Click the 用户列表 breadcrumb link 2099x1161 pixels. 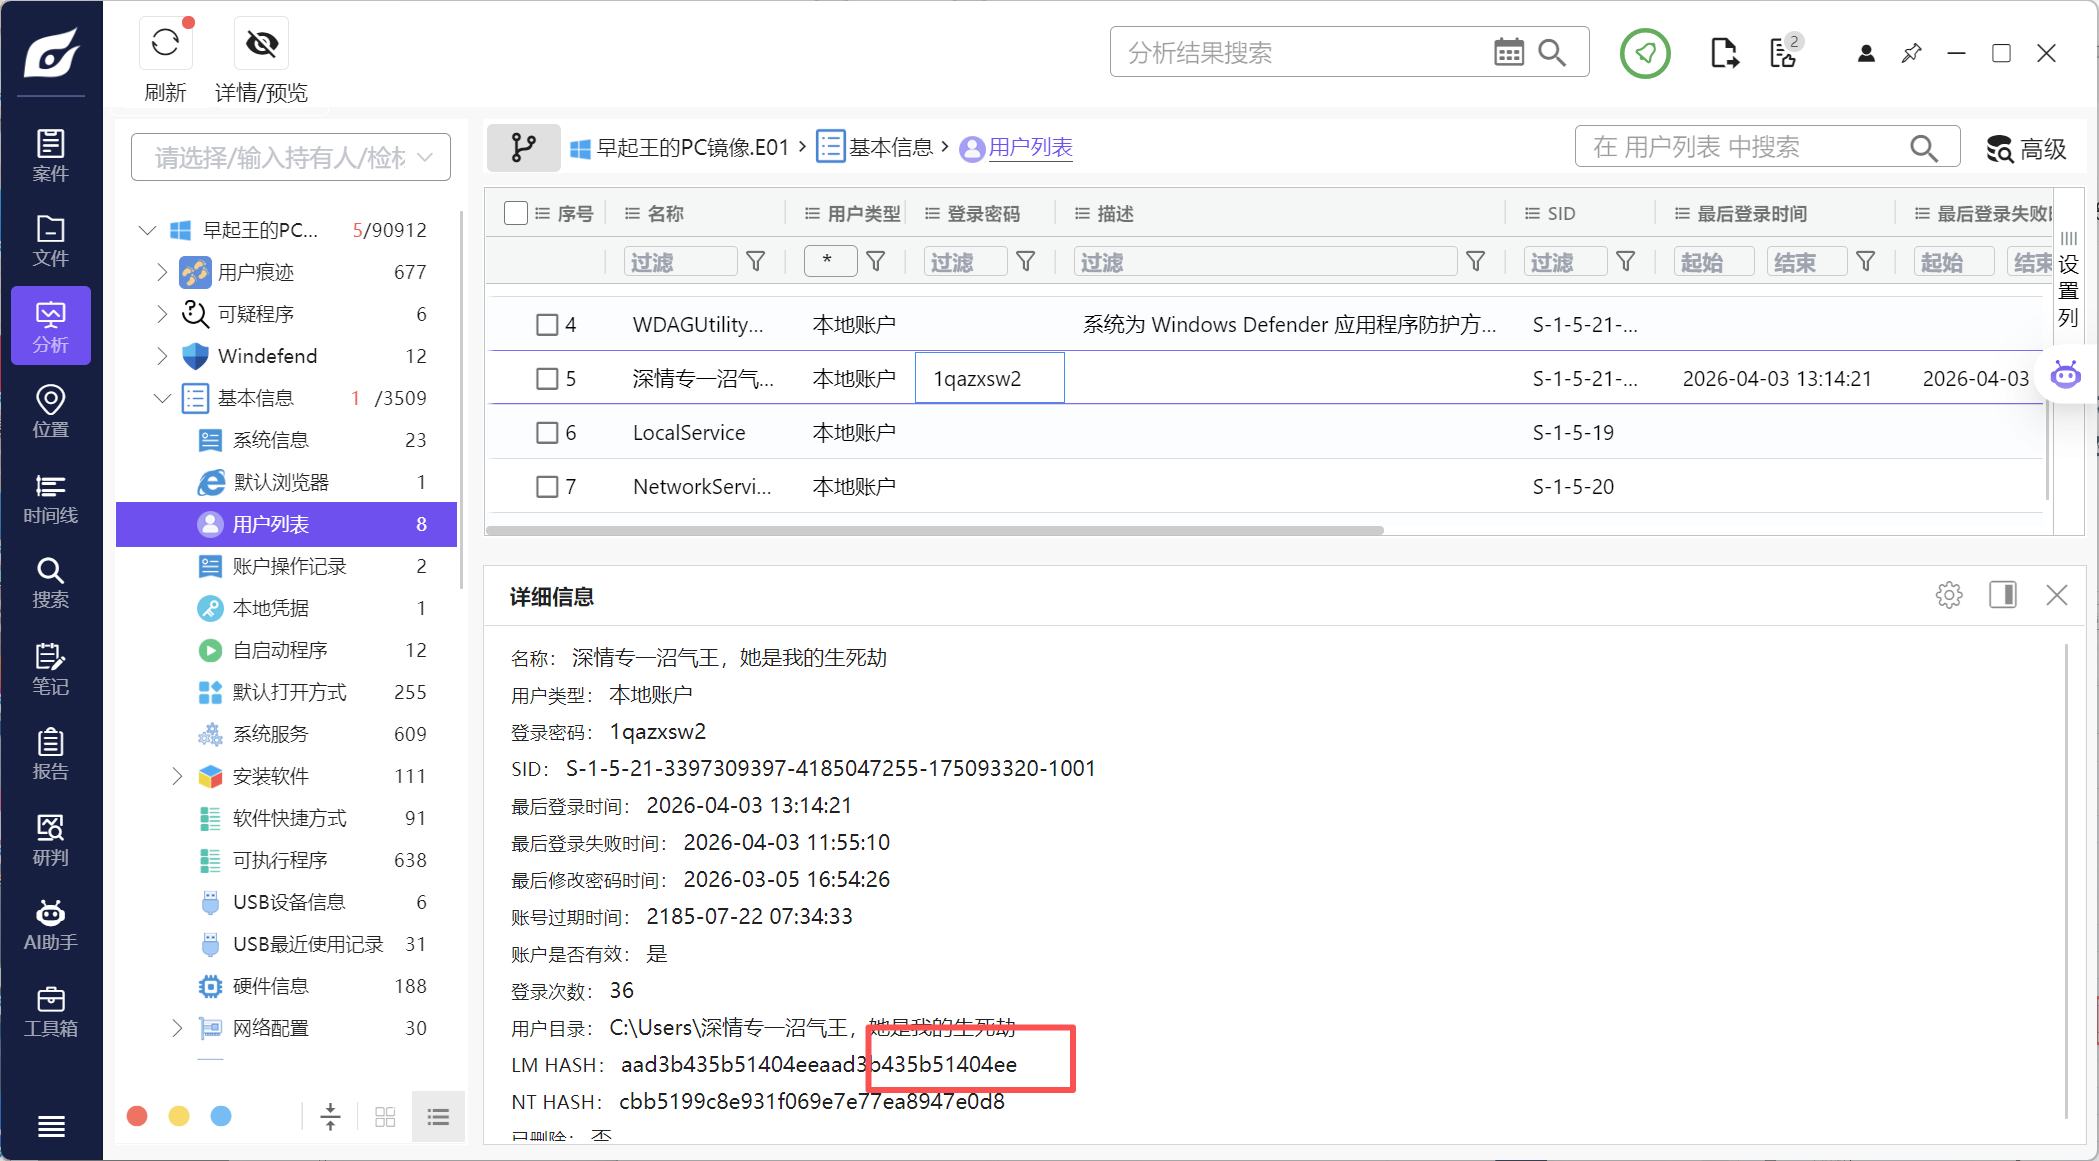[1030, 148]
